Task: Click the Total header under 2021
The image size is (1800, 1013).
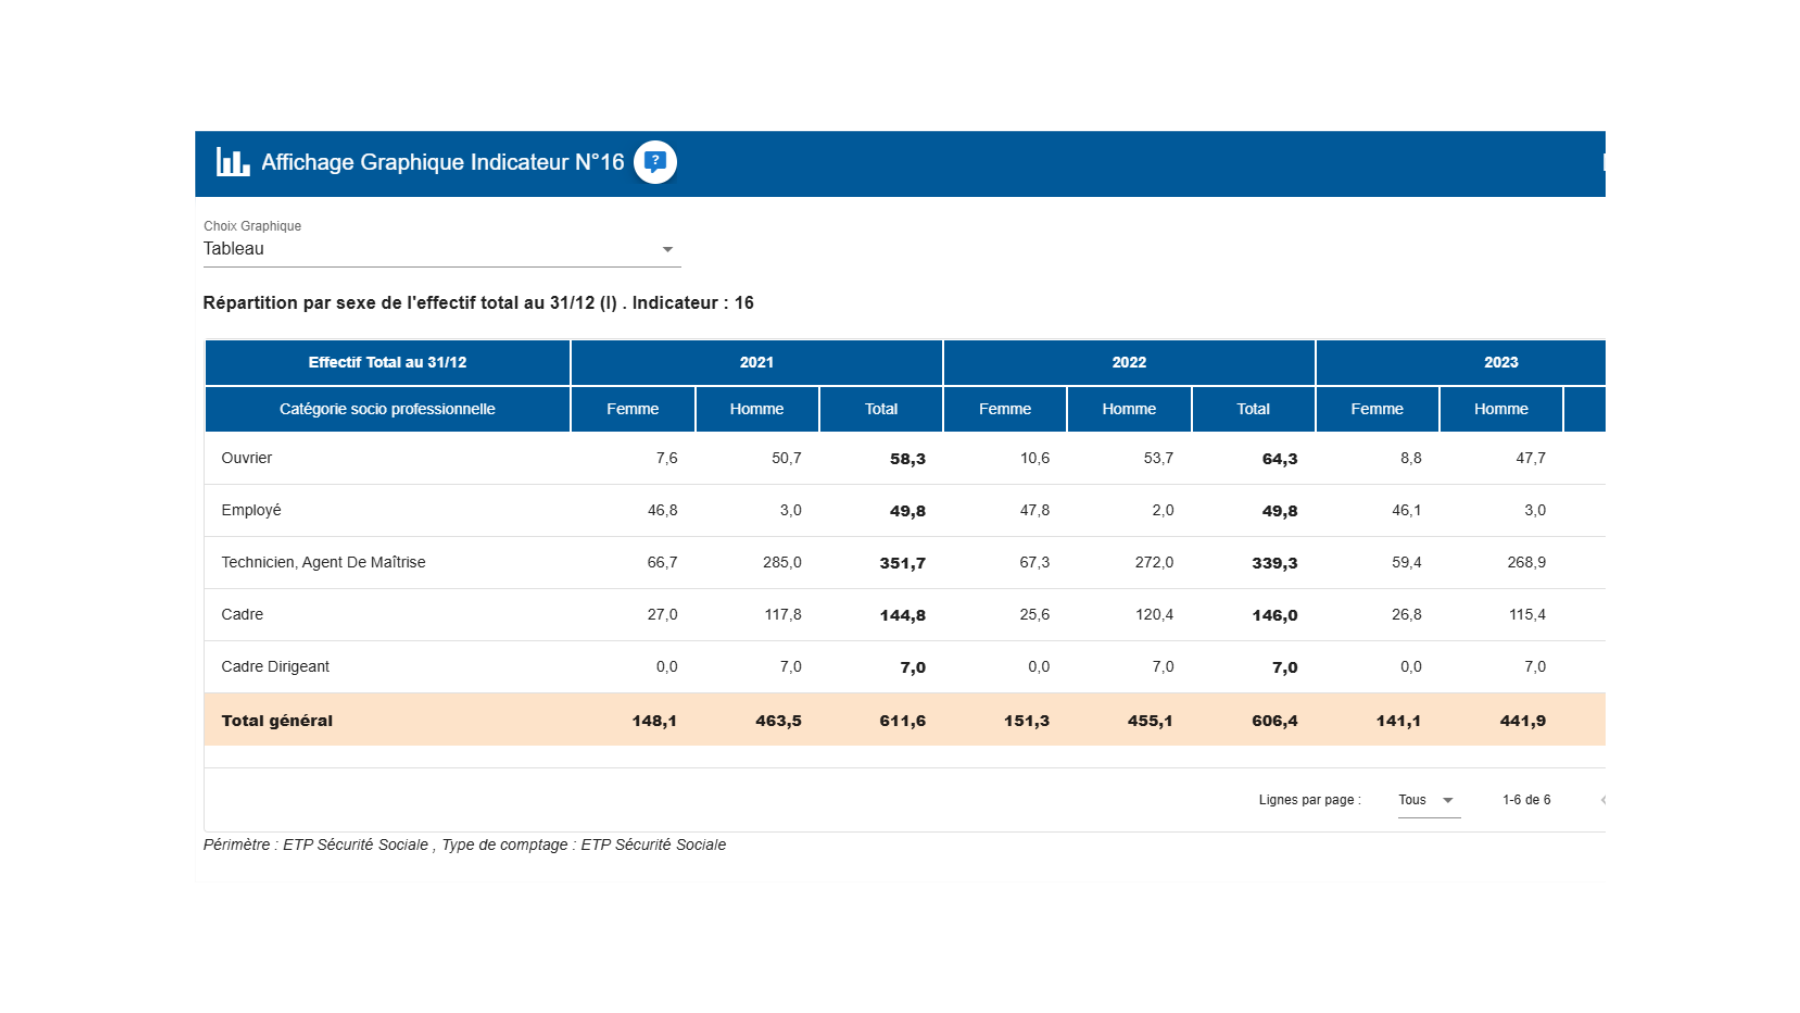Action: pyautogui.click(x=880, y=409)
